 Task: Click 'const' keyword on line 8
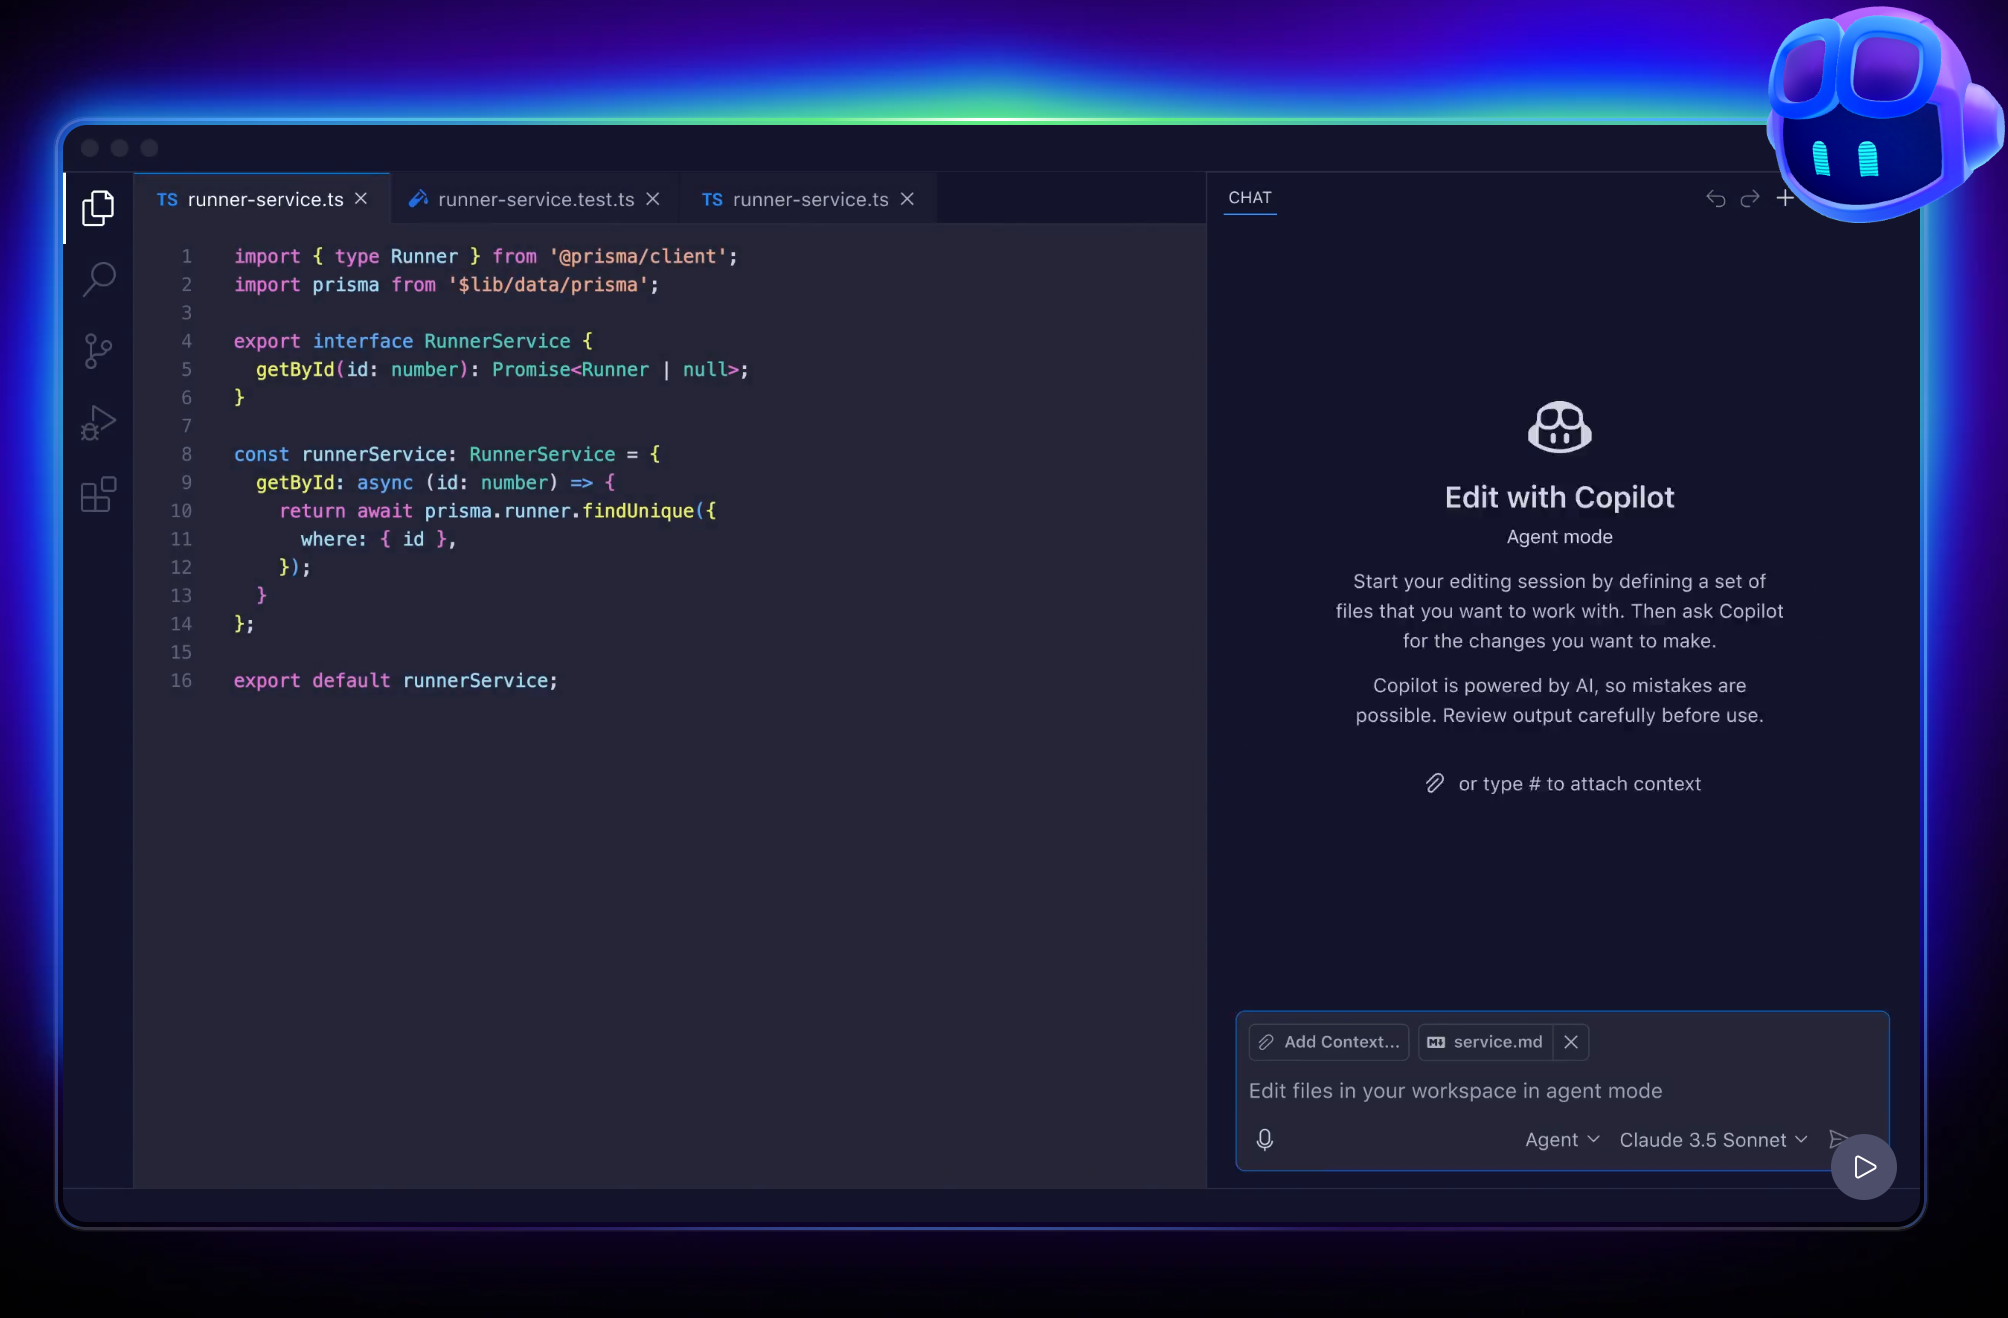click(261, 455)
